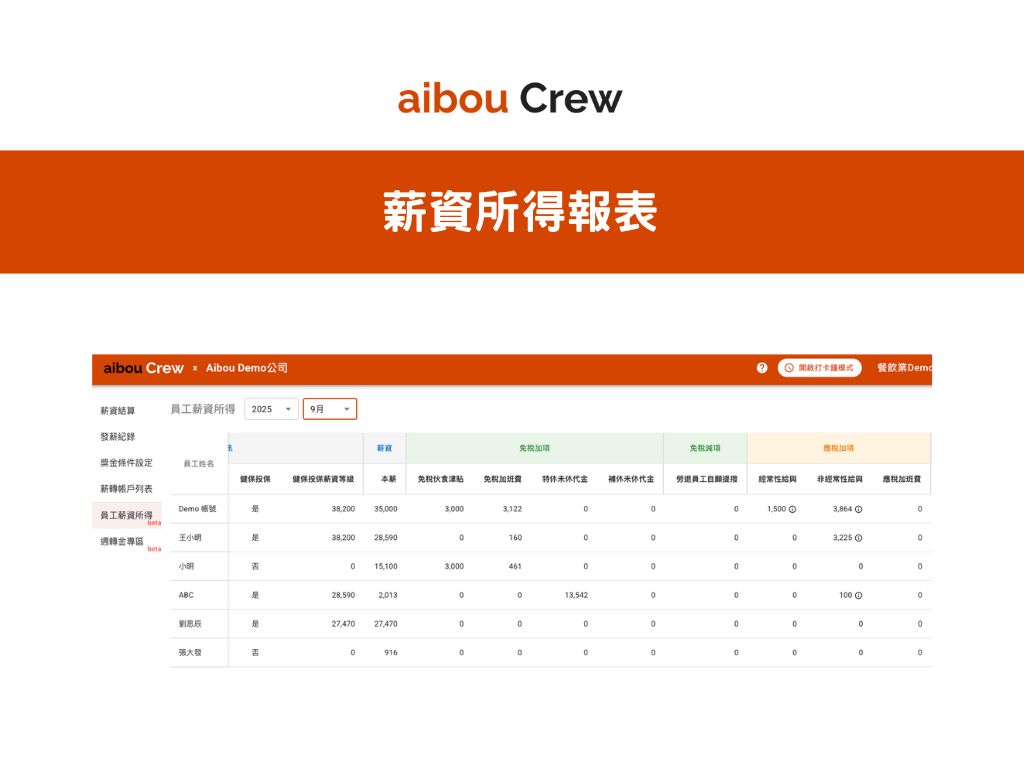Viewport: 1024px width, 768px height.
Task: Click the 916 base salary cell
Action: coord(391,652)
